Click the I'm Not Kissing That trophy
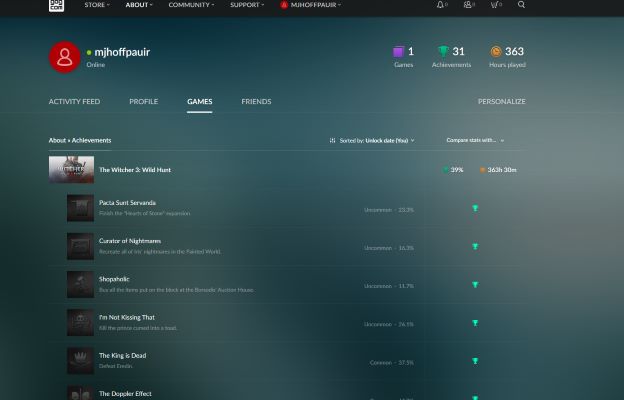 click(x=475, y=323)
